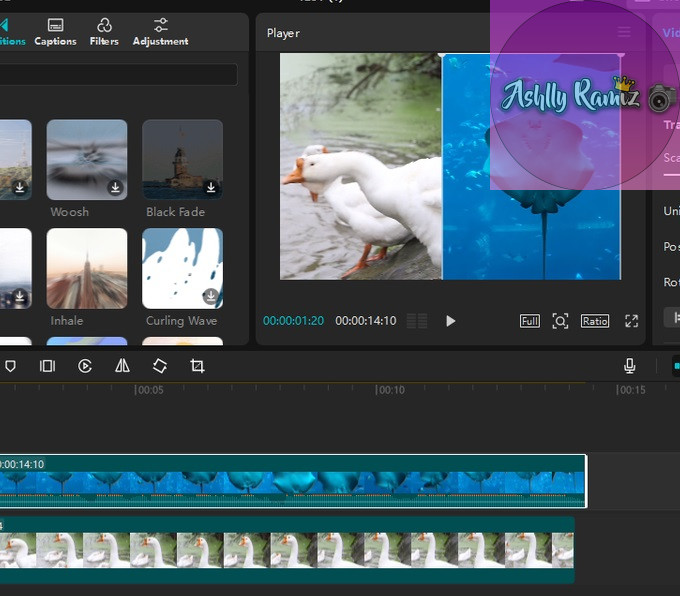Open the Filters tab
Image resolution: width=680 pixels, height=596 pixels.
(x=104, y=31)
